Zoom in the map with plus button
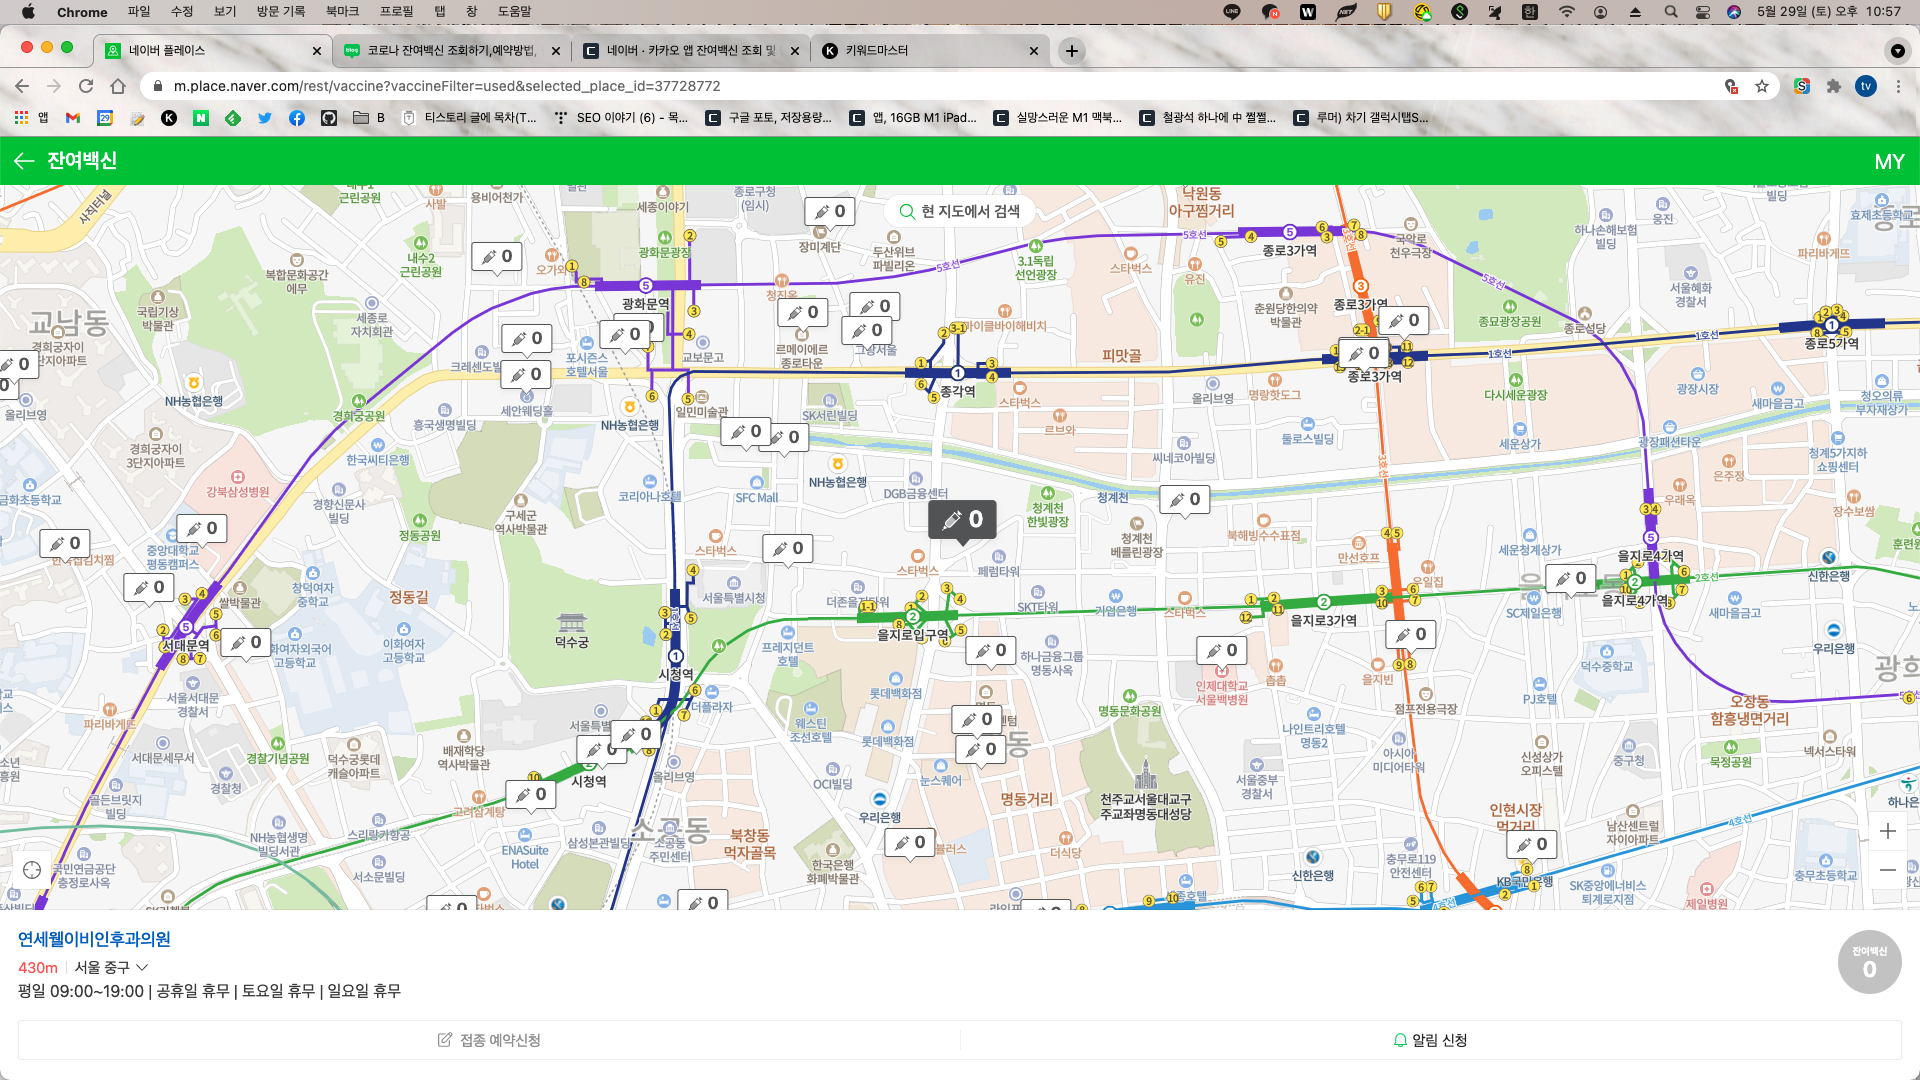 coord(1887,831)
